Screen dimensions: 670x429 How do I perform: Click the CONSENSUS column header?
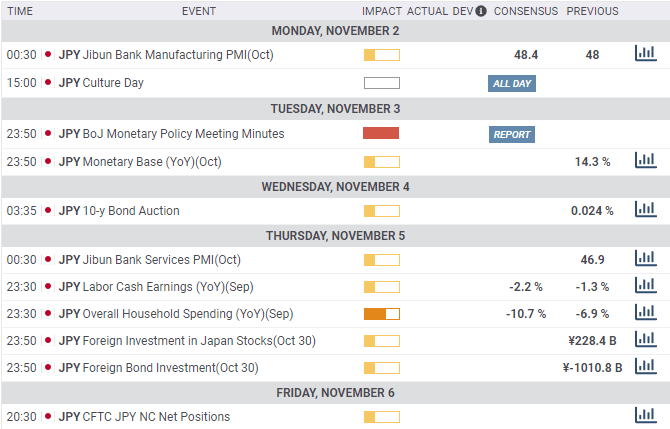[526, 11]
